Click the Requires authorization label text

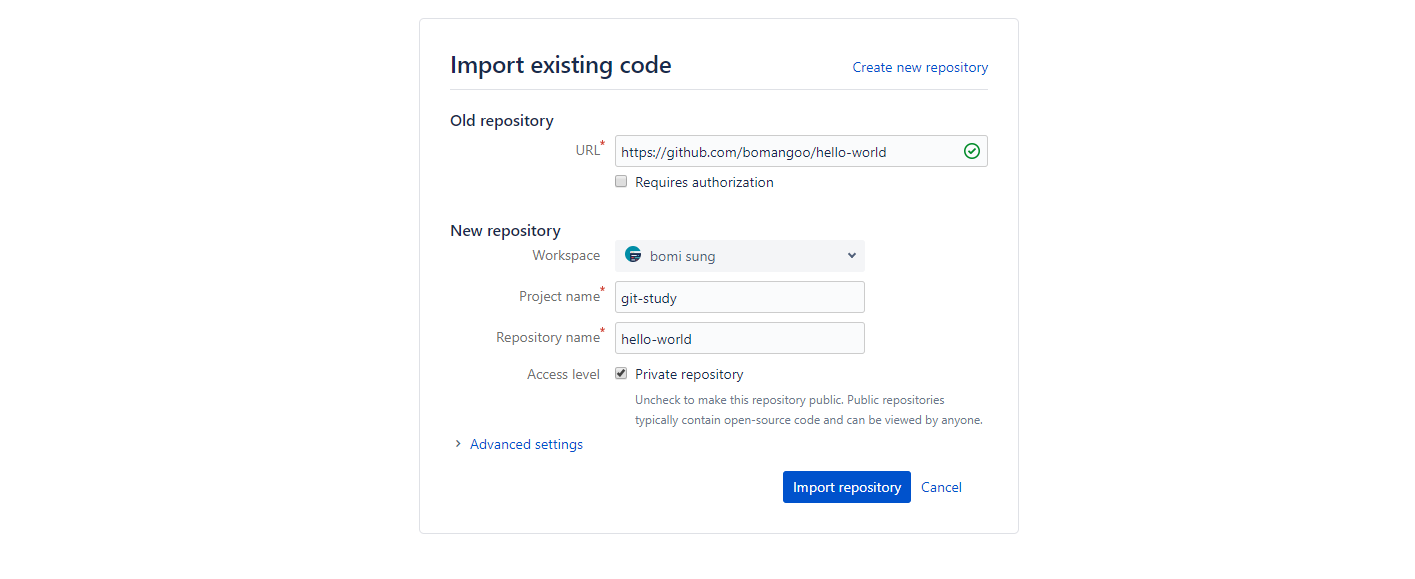(704, 182)
